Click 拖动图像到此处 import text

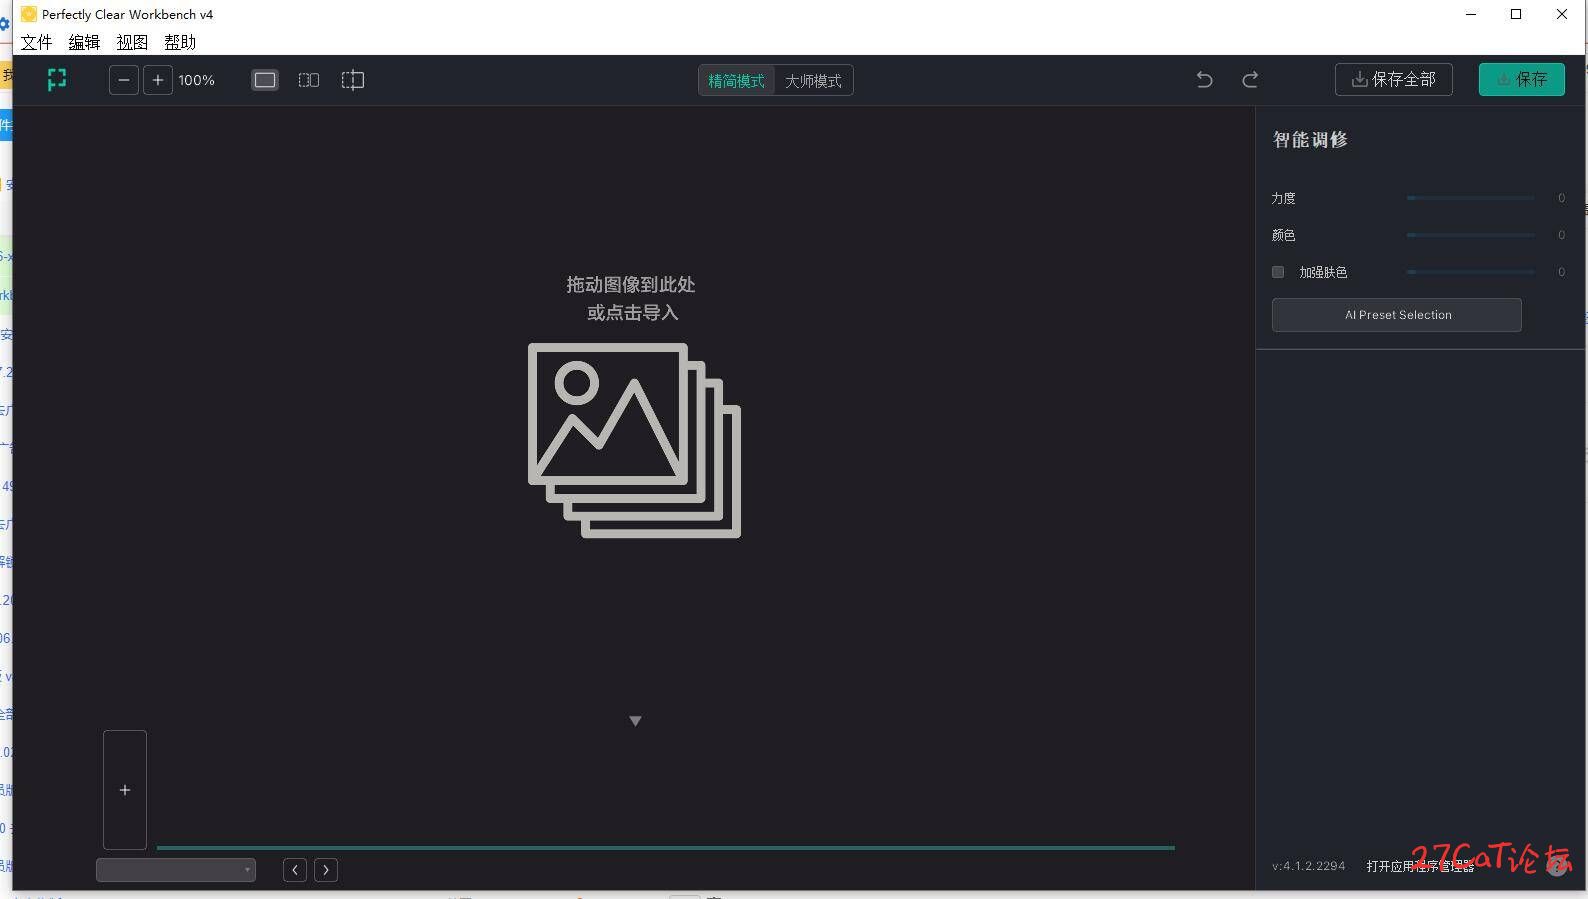click(x=631, y=285)
